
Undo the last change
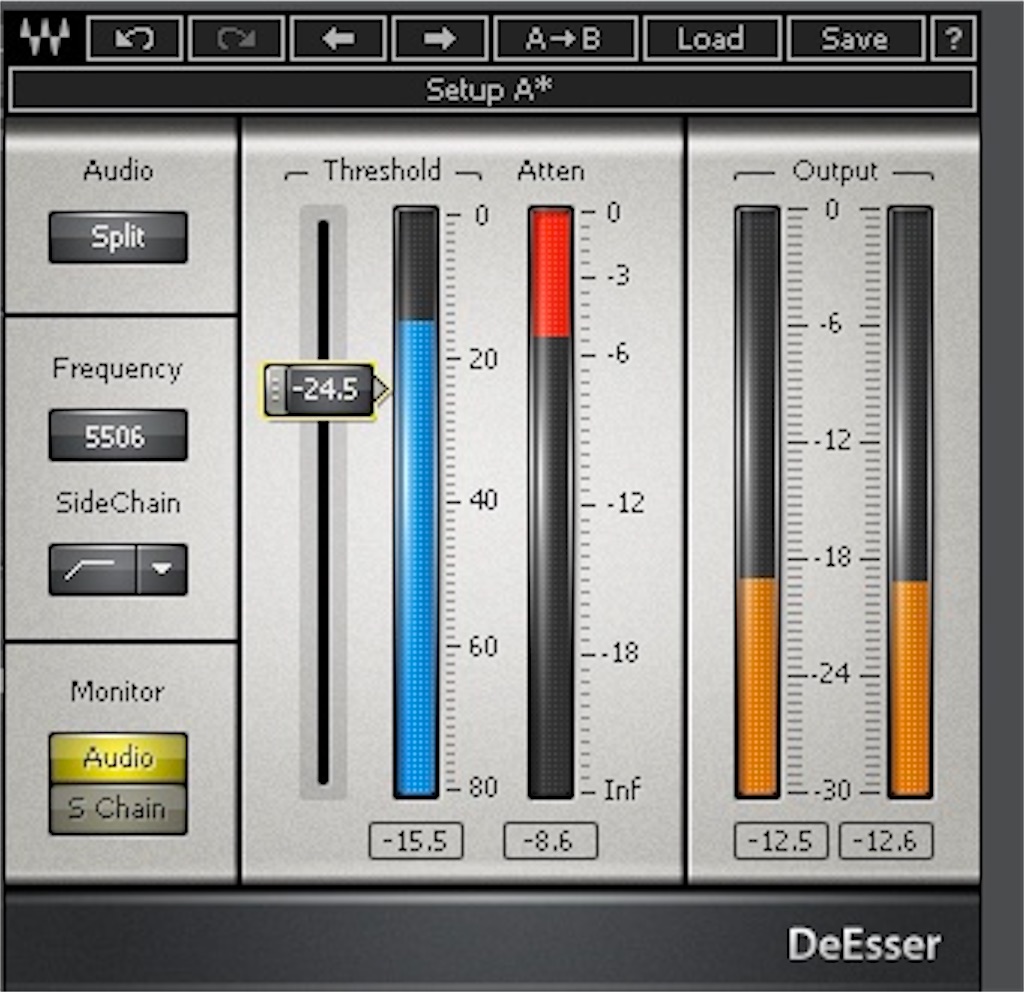tap(135, 39)
